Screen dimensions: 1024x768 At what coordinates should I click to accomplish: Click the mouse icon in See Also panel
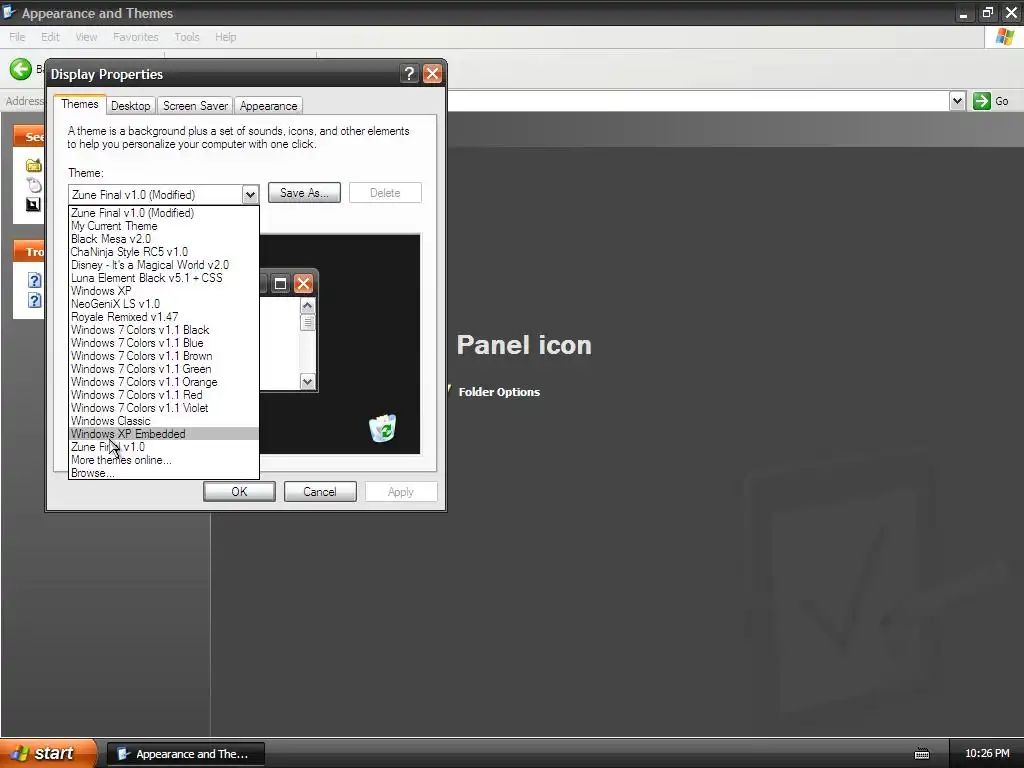34,185
